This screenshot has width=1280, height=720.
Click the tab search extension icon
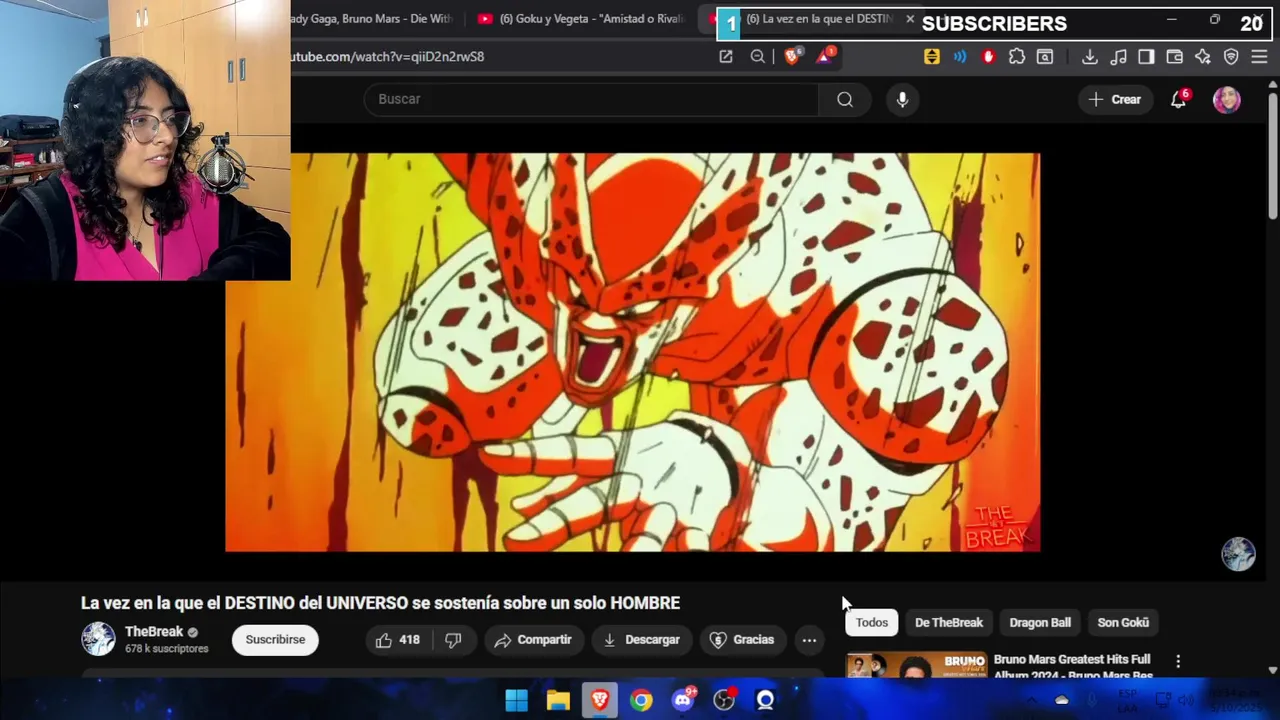(1045, 57)
